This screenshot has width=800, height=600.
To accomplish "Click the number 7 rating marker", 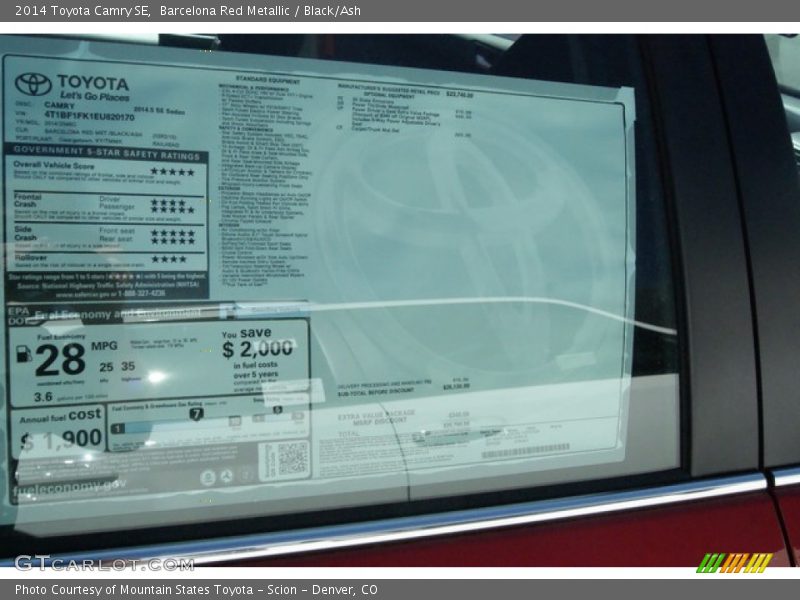I will point(196,414).
